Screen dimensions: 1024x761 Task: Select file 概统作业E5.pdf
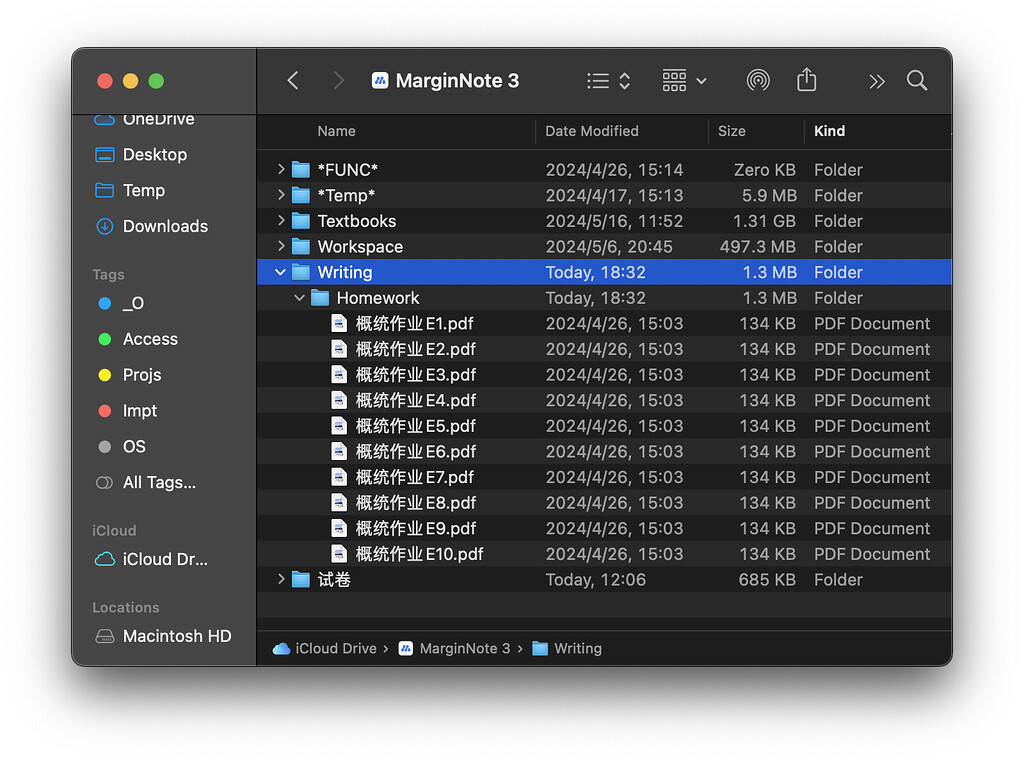415,426
